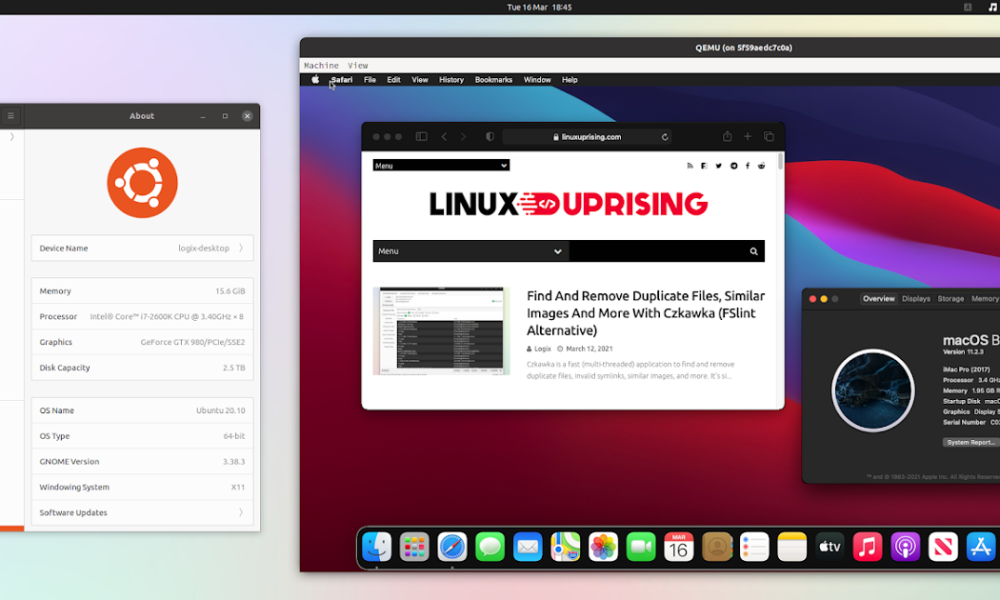
Task: Open Podcasts from the dock
Action: [x=906, y=546]
